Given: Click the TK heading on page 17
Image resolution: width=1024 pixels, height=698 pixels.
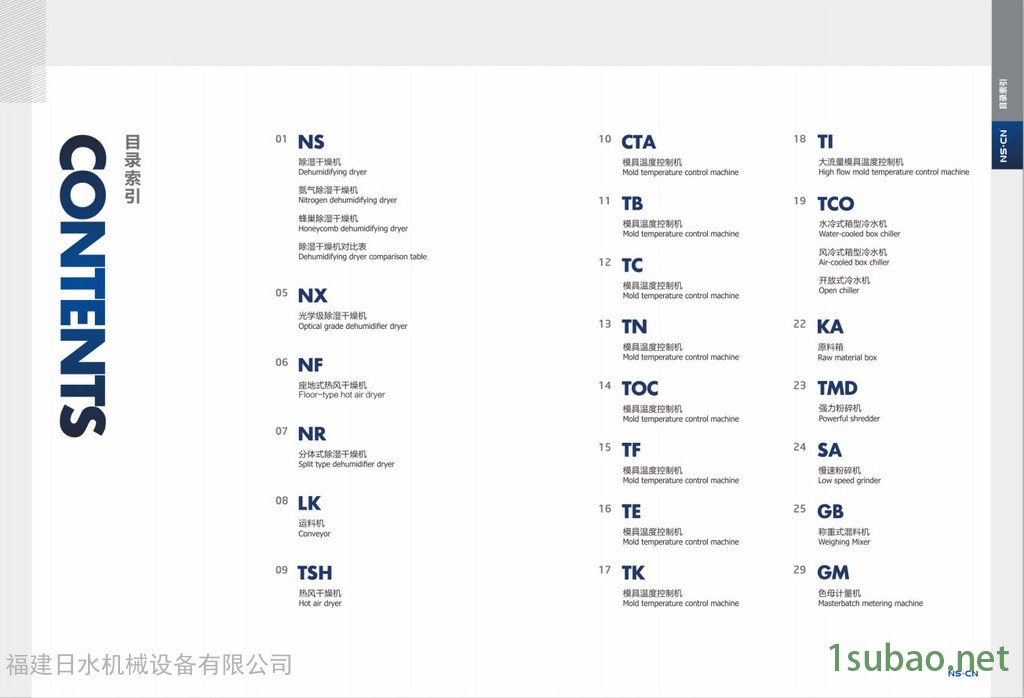Looking at the screenshot, I should (633, 573).
